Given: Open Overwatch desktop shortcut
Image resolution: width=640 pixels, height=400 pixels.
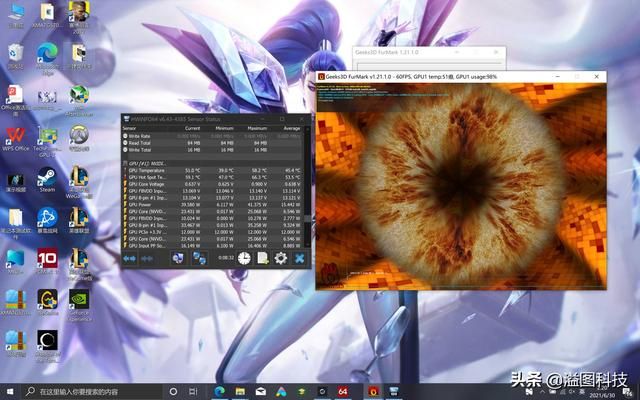Looking at the screenshot, I should (79, 139).
